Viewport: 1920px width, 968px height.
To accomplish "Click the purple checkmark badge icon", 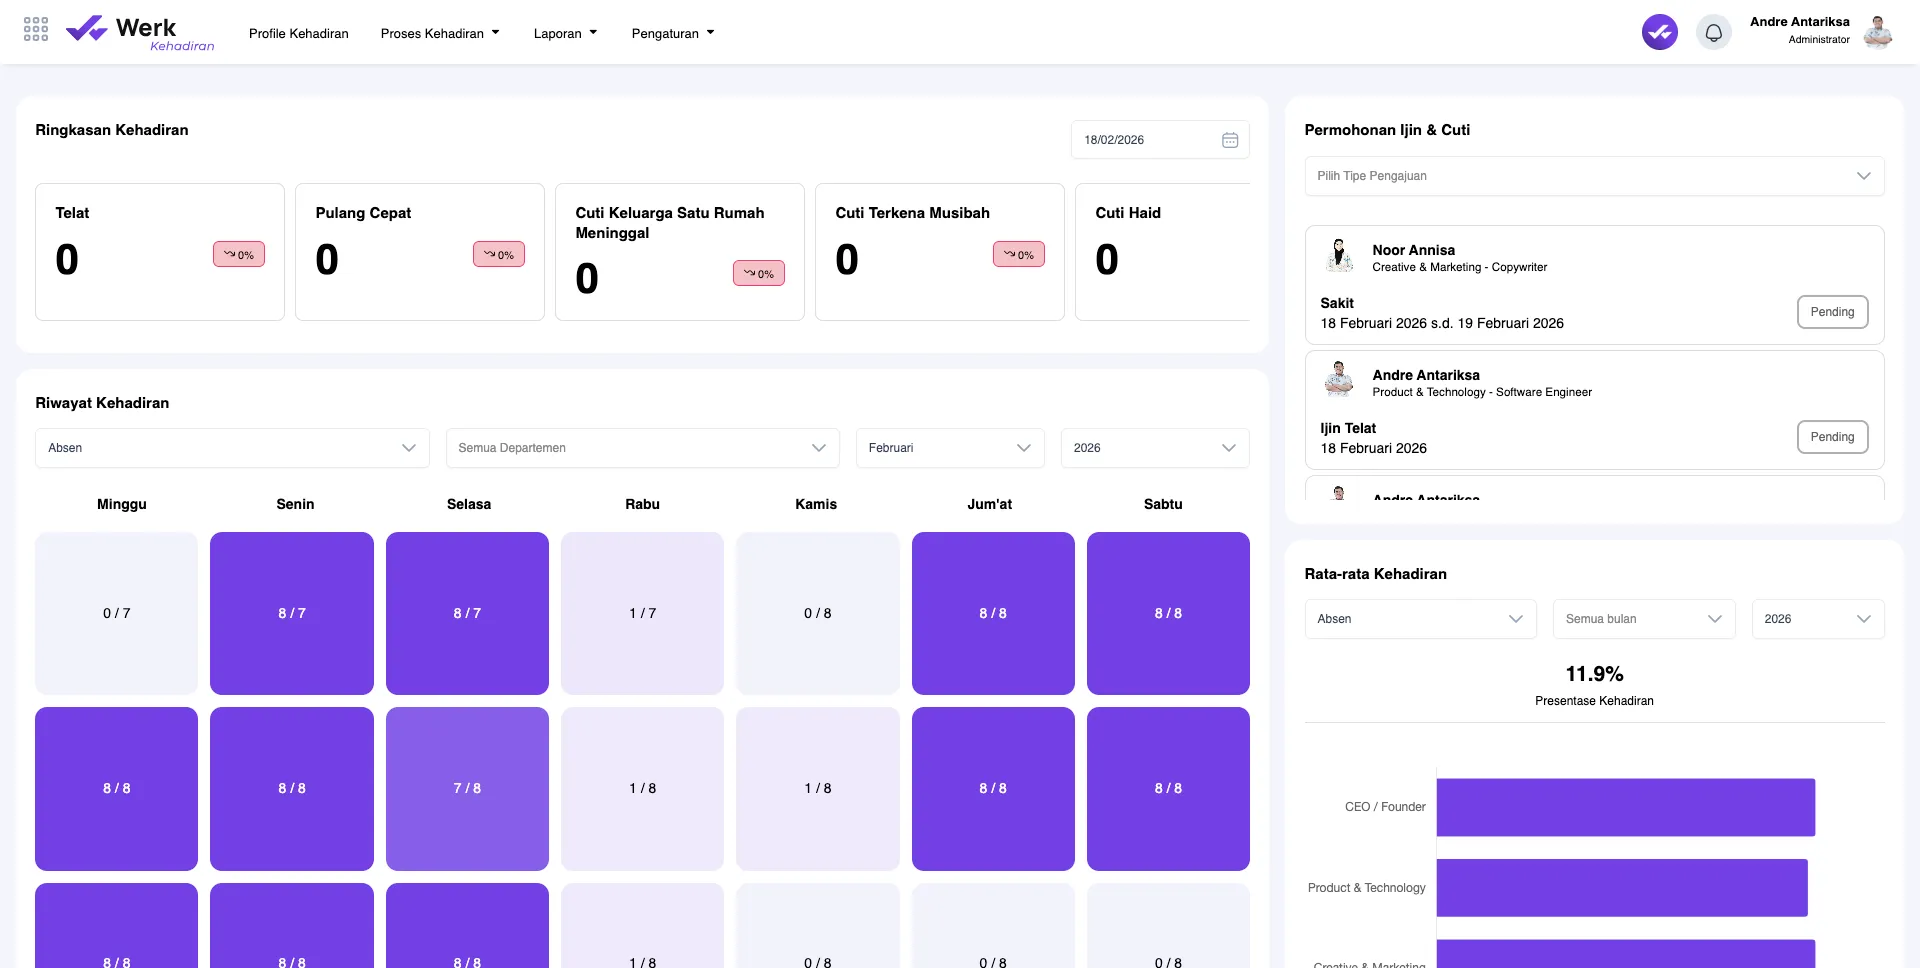I will point(1659,32).
